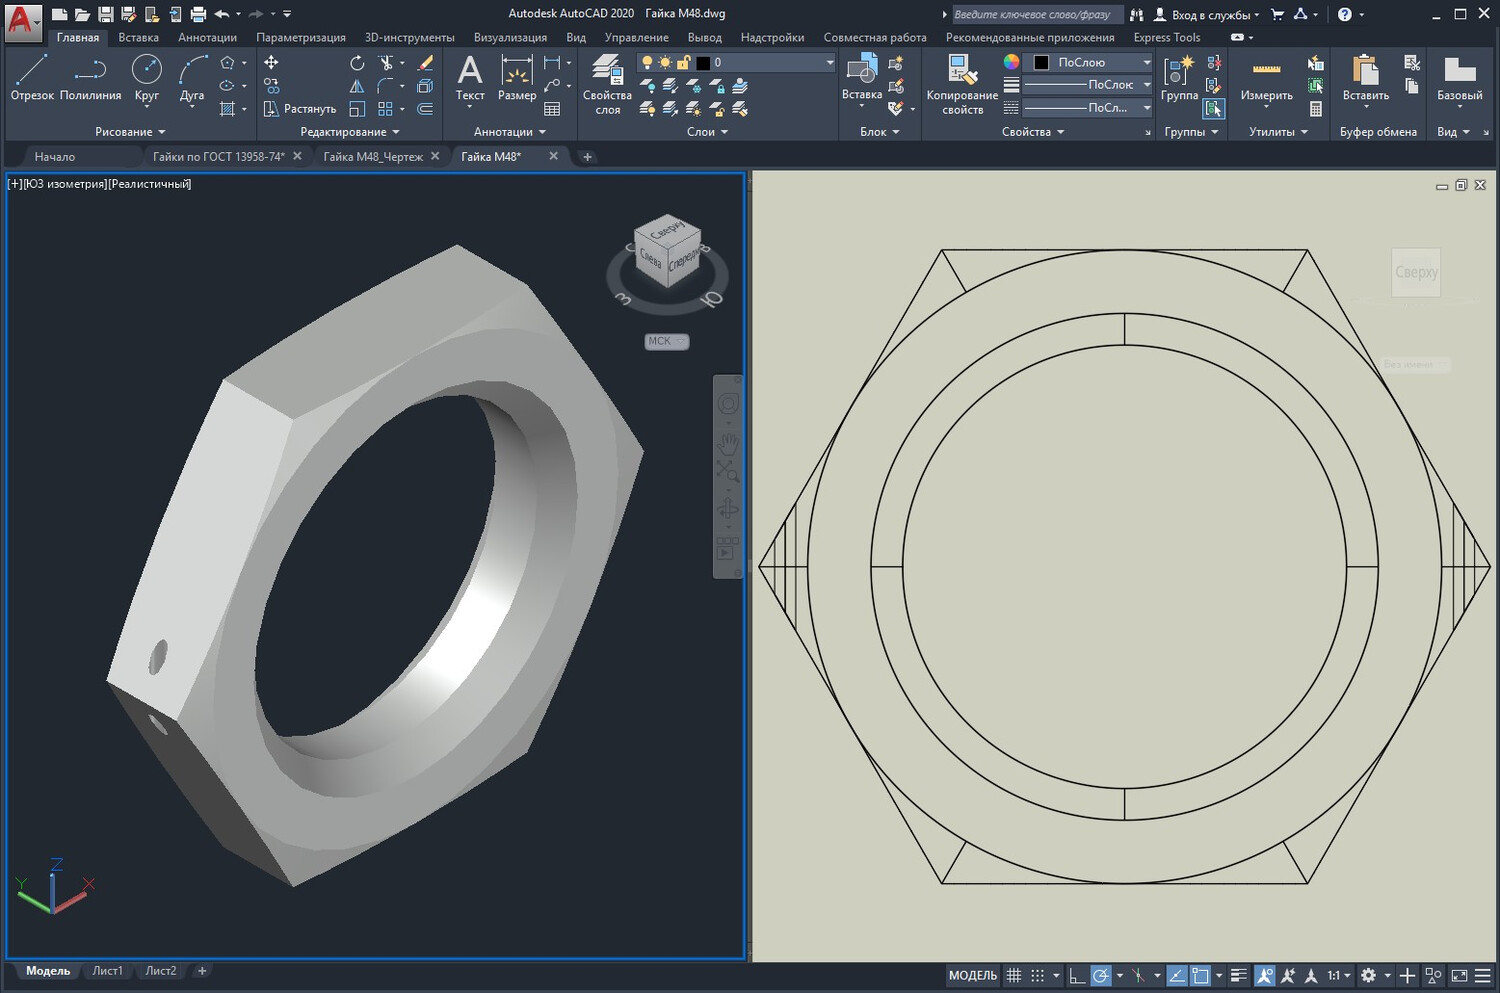Select the Отрезок line tool
The image size is (1500, 993).
(32, 78)
